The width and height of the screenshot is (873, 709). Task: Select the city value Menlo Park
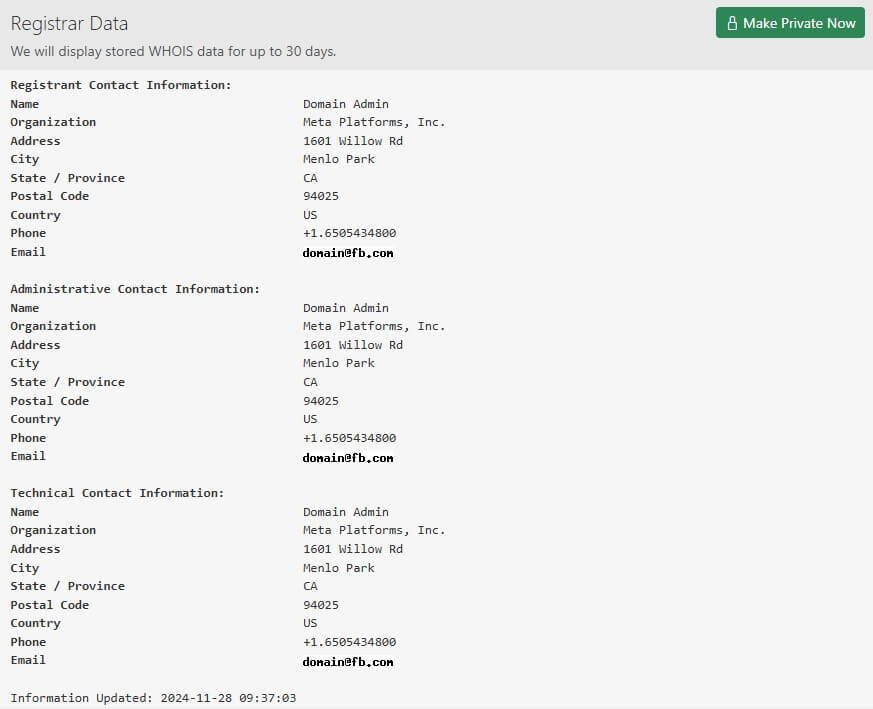tap(337, 159)
